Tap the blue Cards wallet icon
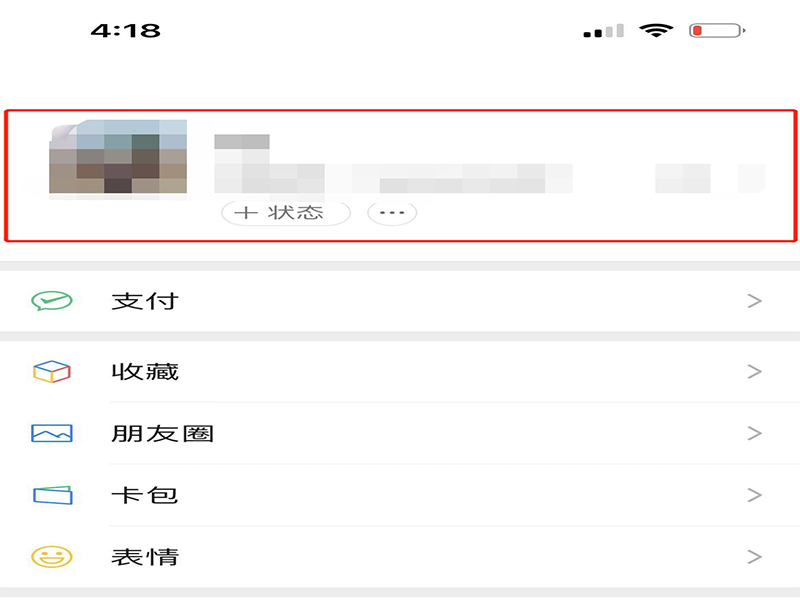The image size is (800, 600). (x=53, y=495)
